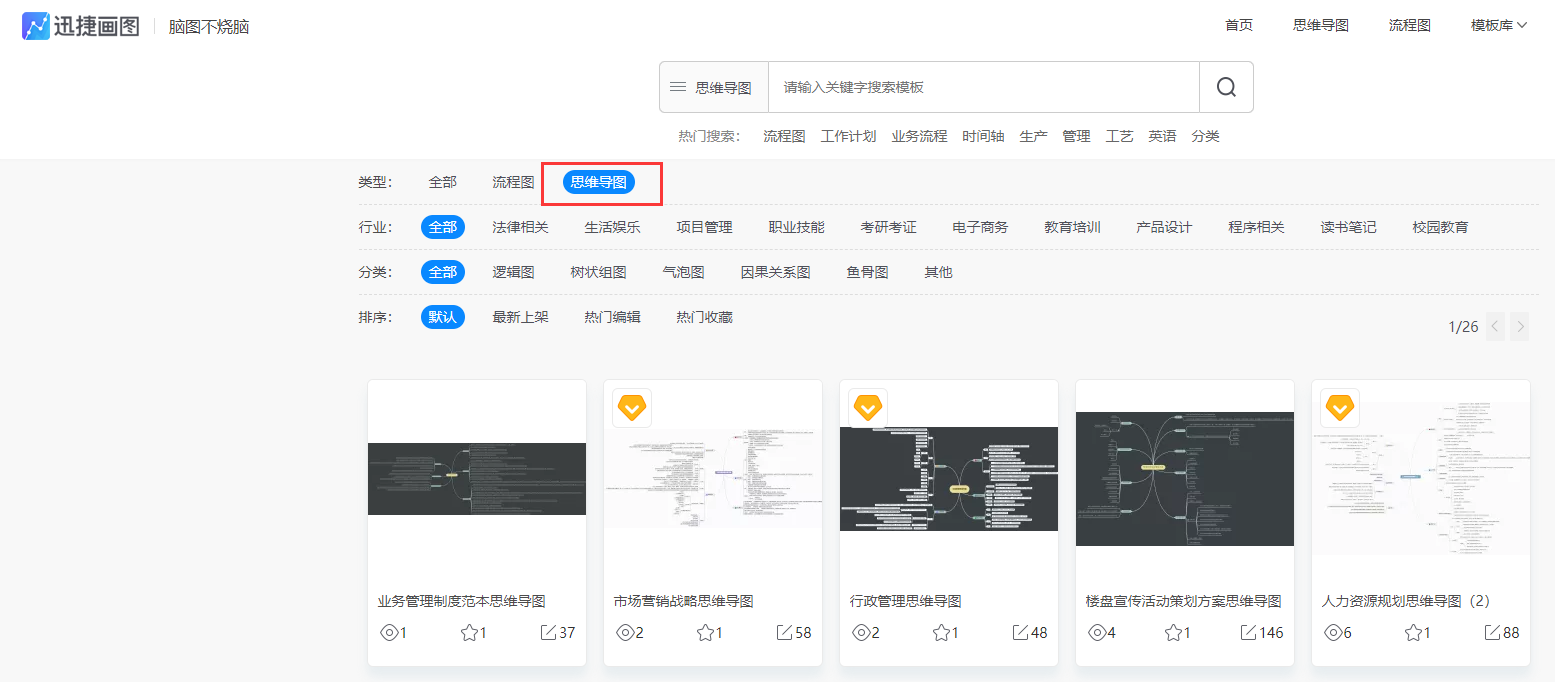Filter category by 气泡图
1555x682 pixels.
click(683, 272)
